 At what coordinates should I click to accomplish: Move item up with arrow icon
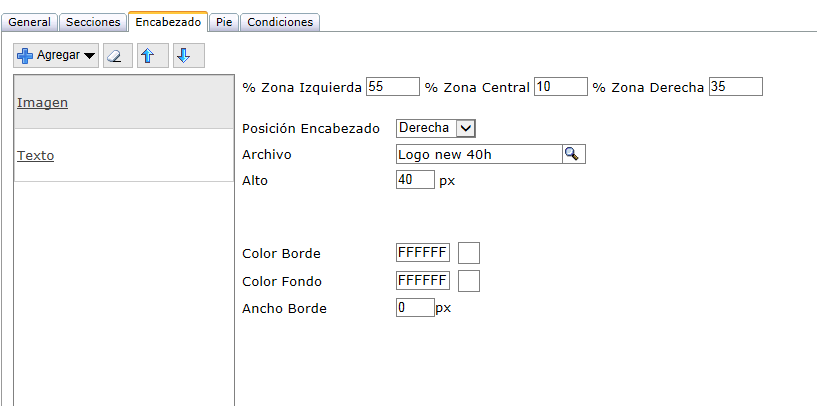(148, 56)
